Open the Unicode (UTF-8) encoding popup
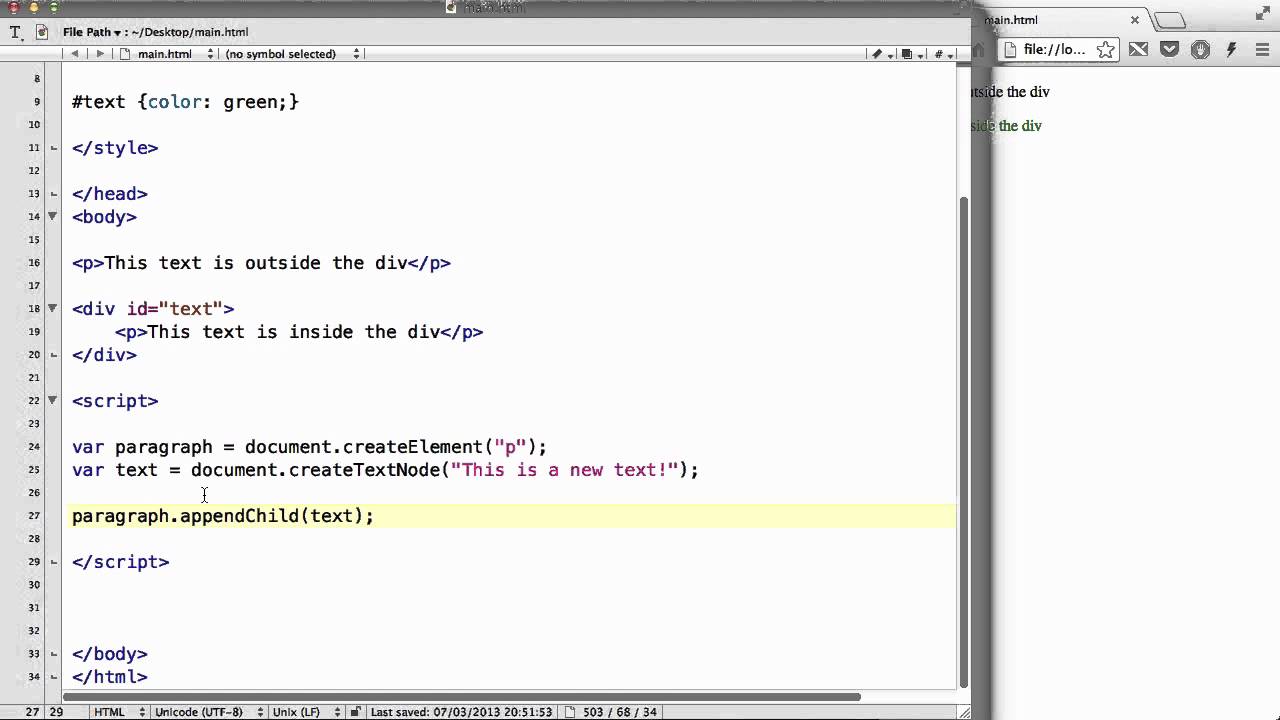The height and width of the screenshot is (720, 1280). click(x=209, y=712)
